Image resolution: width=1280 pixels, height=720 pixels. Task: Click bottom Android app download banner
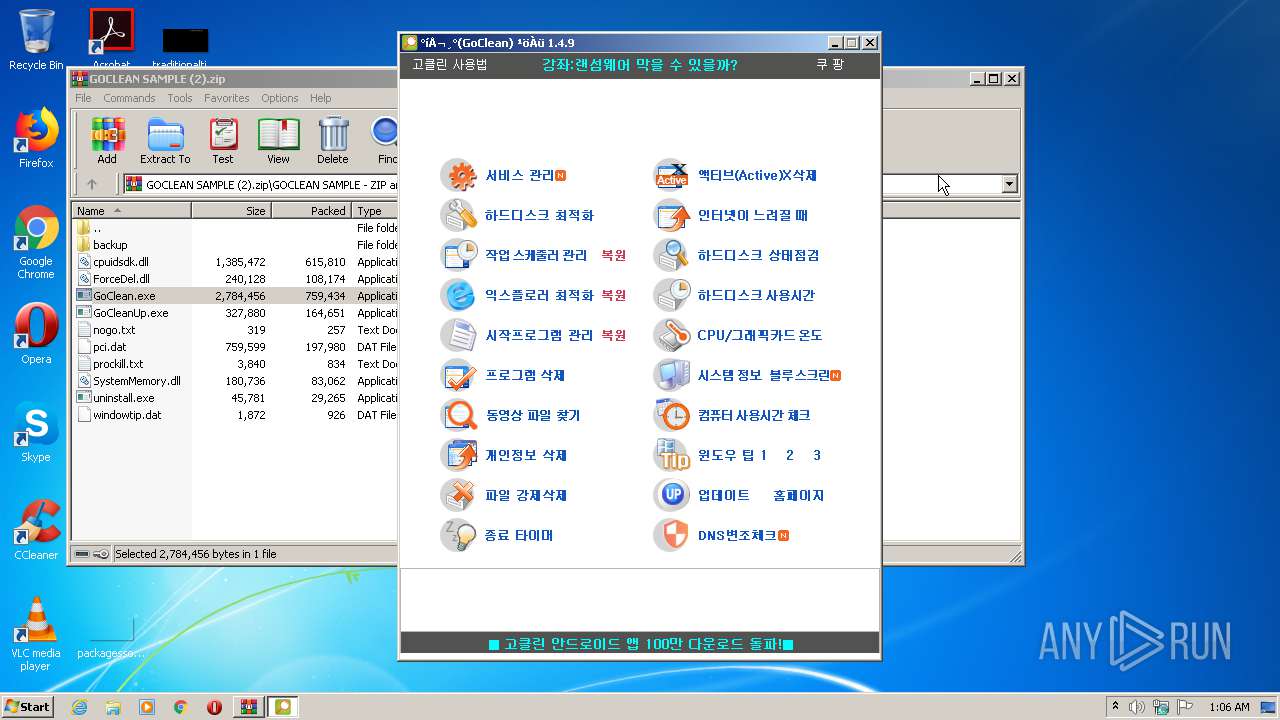point(640,644)
